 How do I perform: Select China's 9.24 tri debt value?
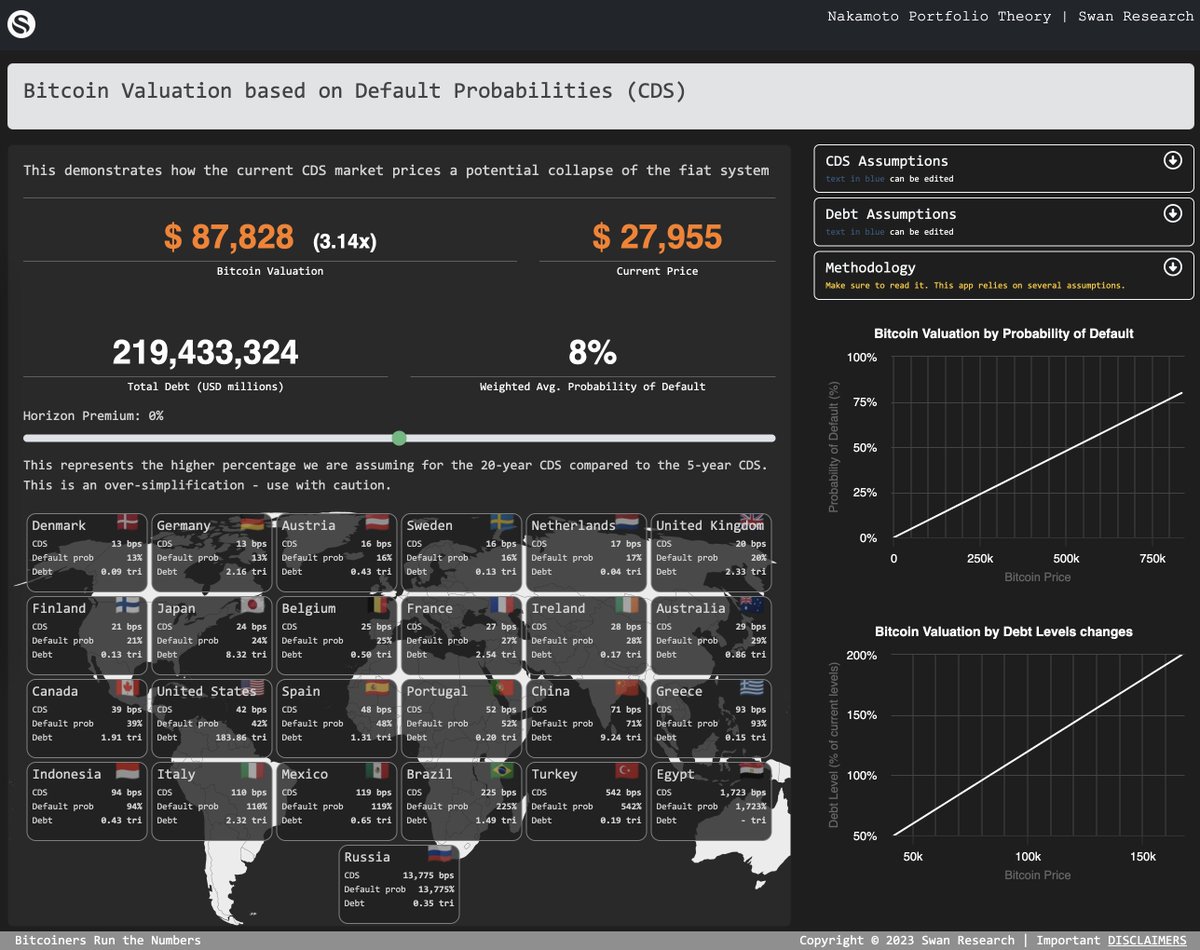[x=619, y=737]
